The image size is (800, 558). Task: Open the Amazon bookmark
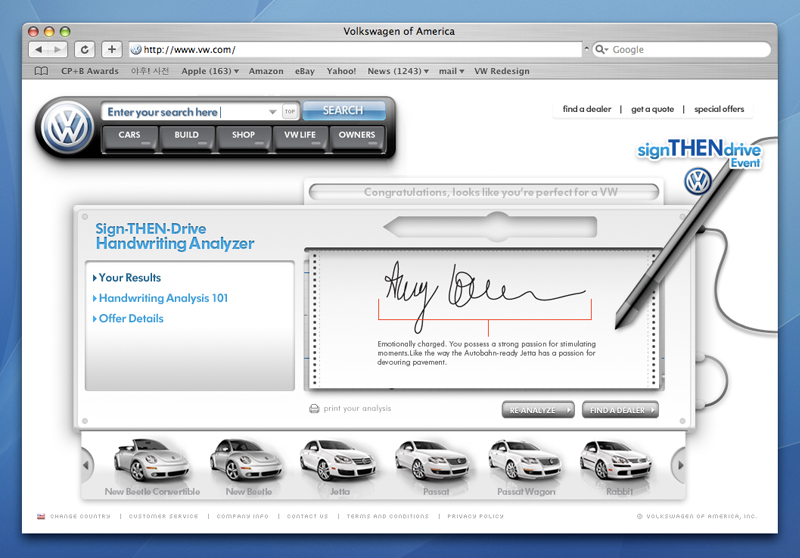point(266,71)
